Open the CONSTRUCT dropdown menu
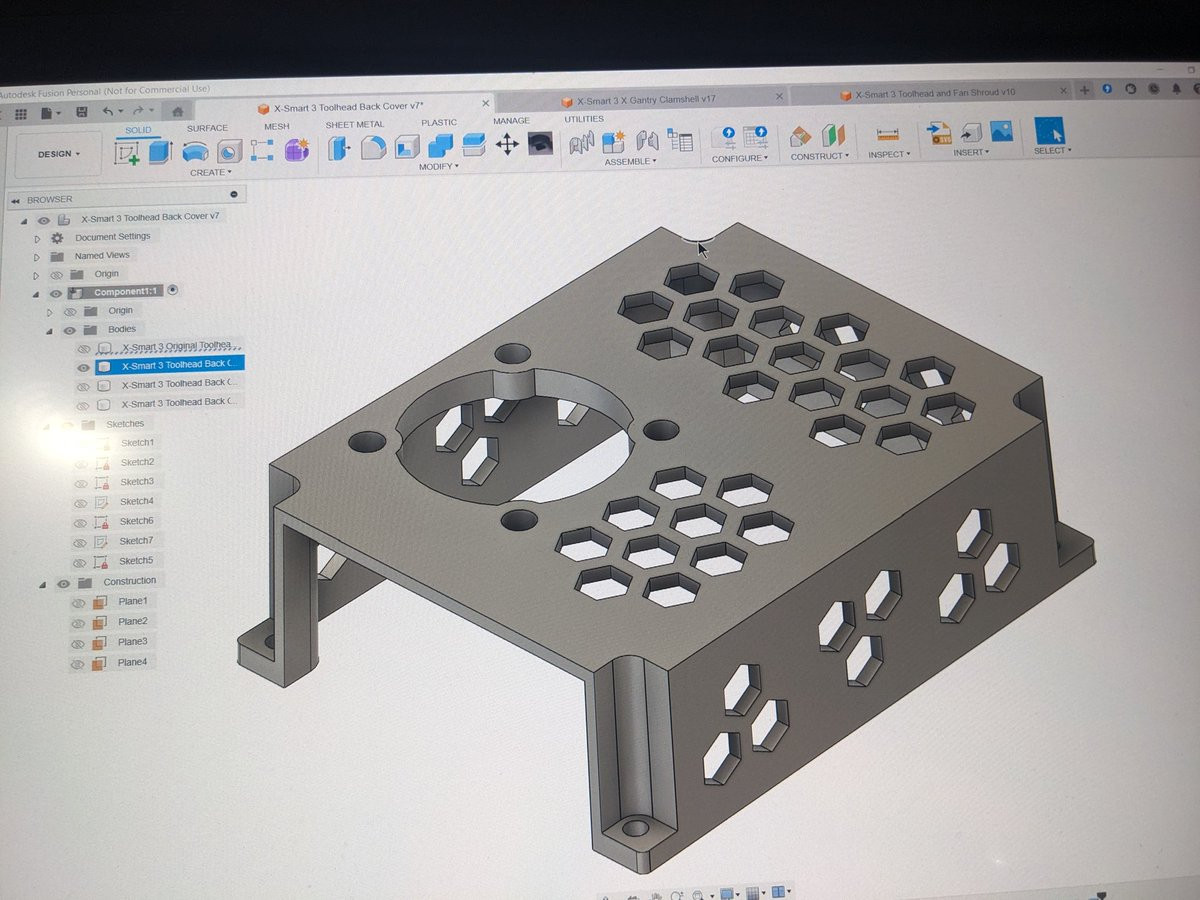 [819, 156]
